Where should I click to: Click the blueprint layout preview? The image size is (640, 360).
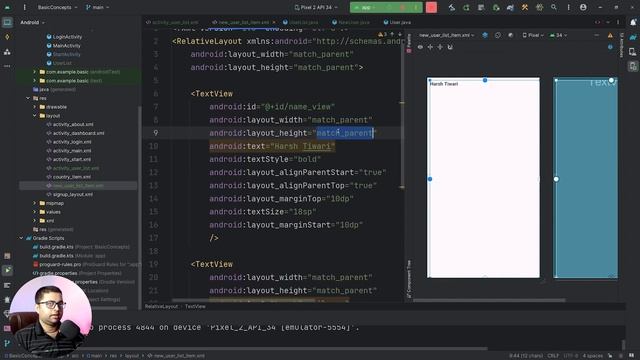tap(585, 178)
